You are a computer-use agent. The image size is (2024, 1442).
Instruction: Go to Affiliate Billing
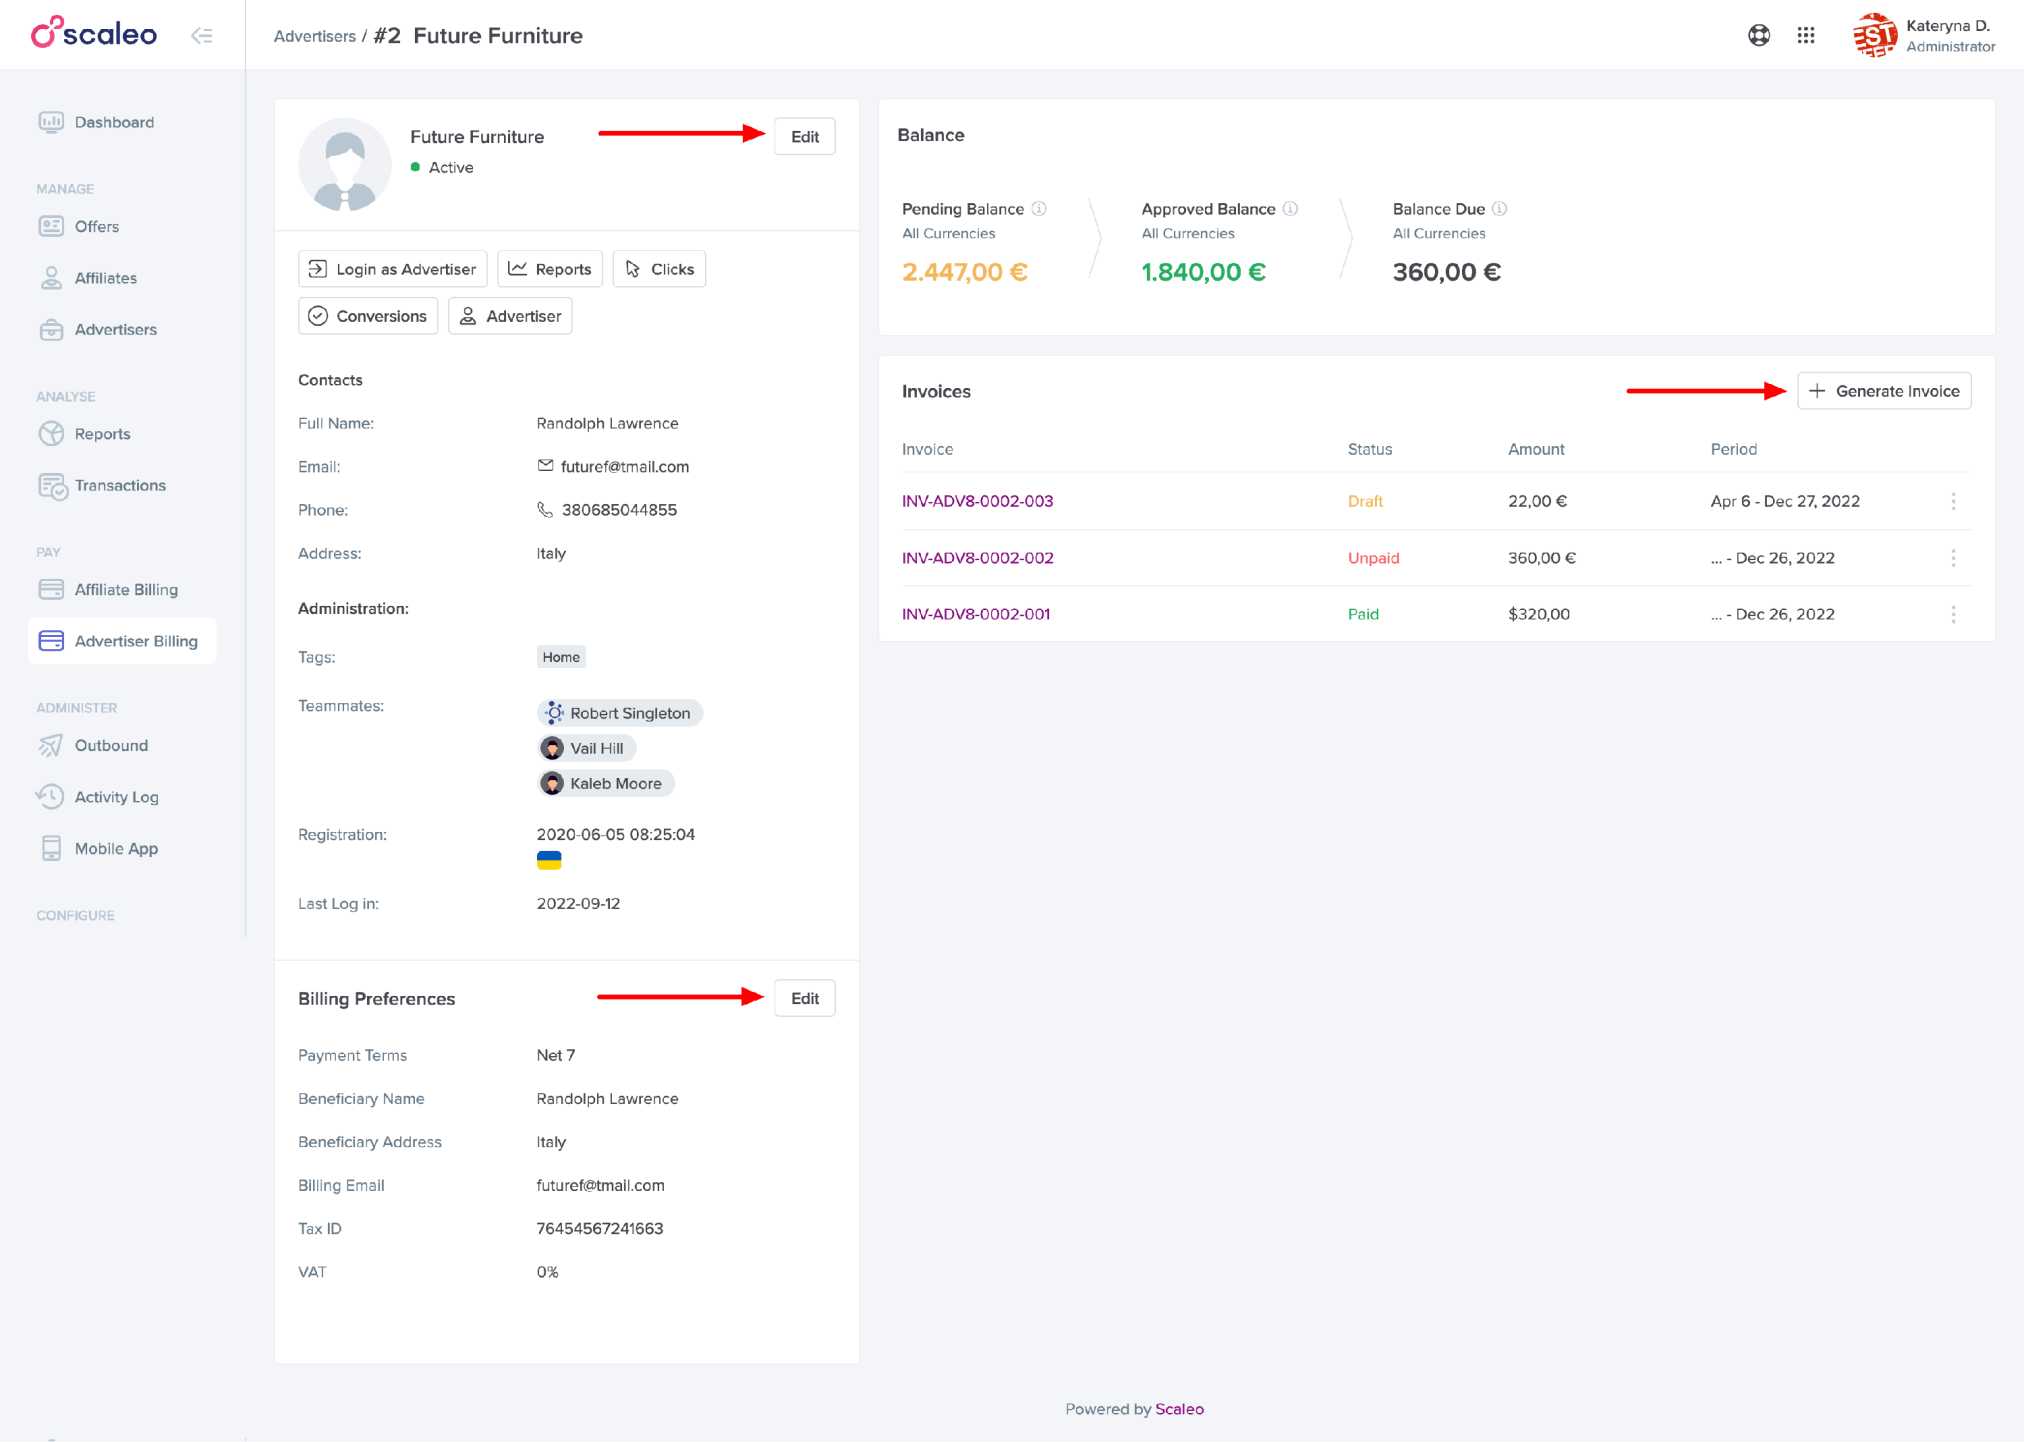coord(107,589)
